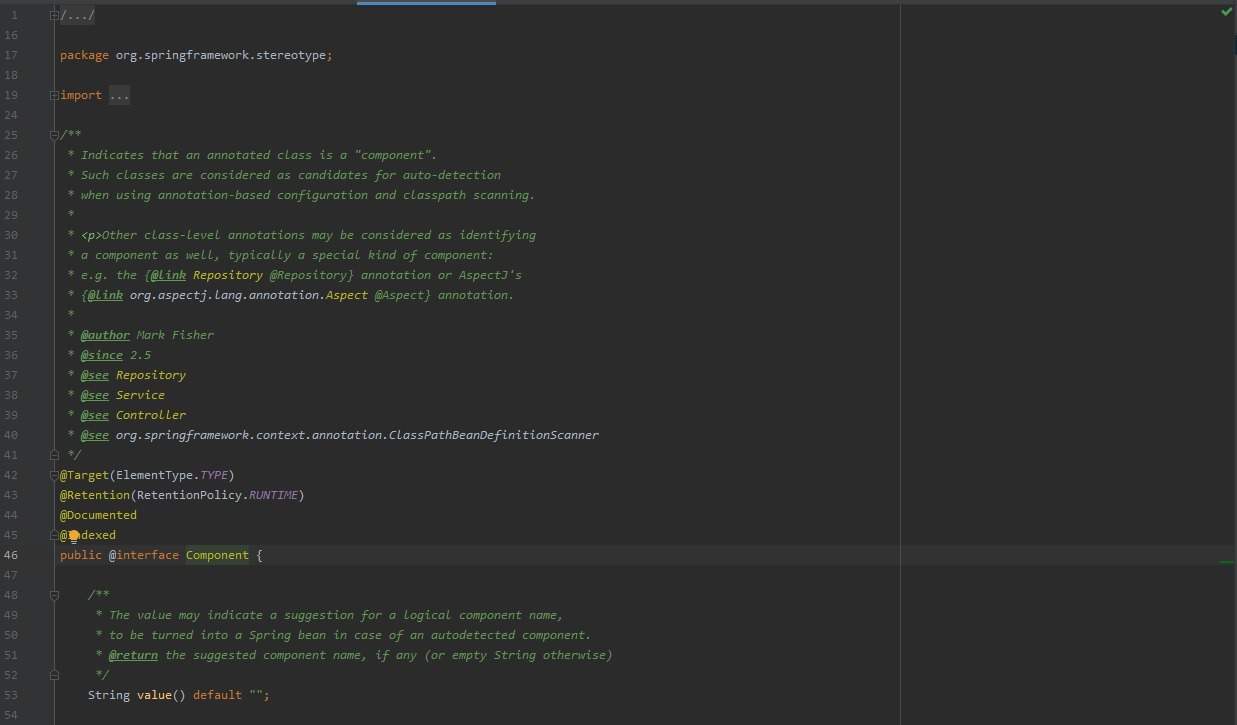Image resolution: width=1237 pixels, height=725 pixels.
Task: Click 'auto-detection' text on line 27
Action: 452,175
